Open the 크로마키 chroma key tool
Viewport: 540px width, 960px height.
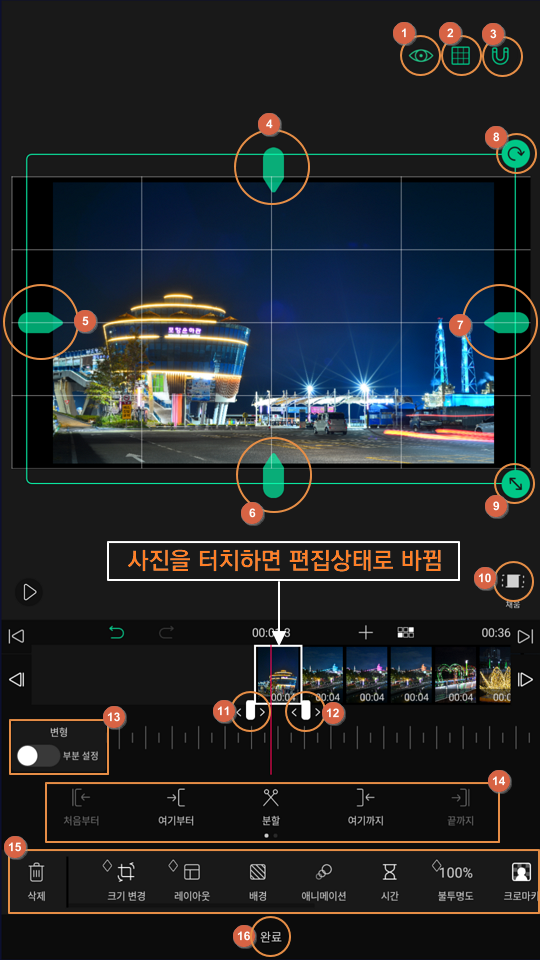(x=520, y=882)
